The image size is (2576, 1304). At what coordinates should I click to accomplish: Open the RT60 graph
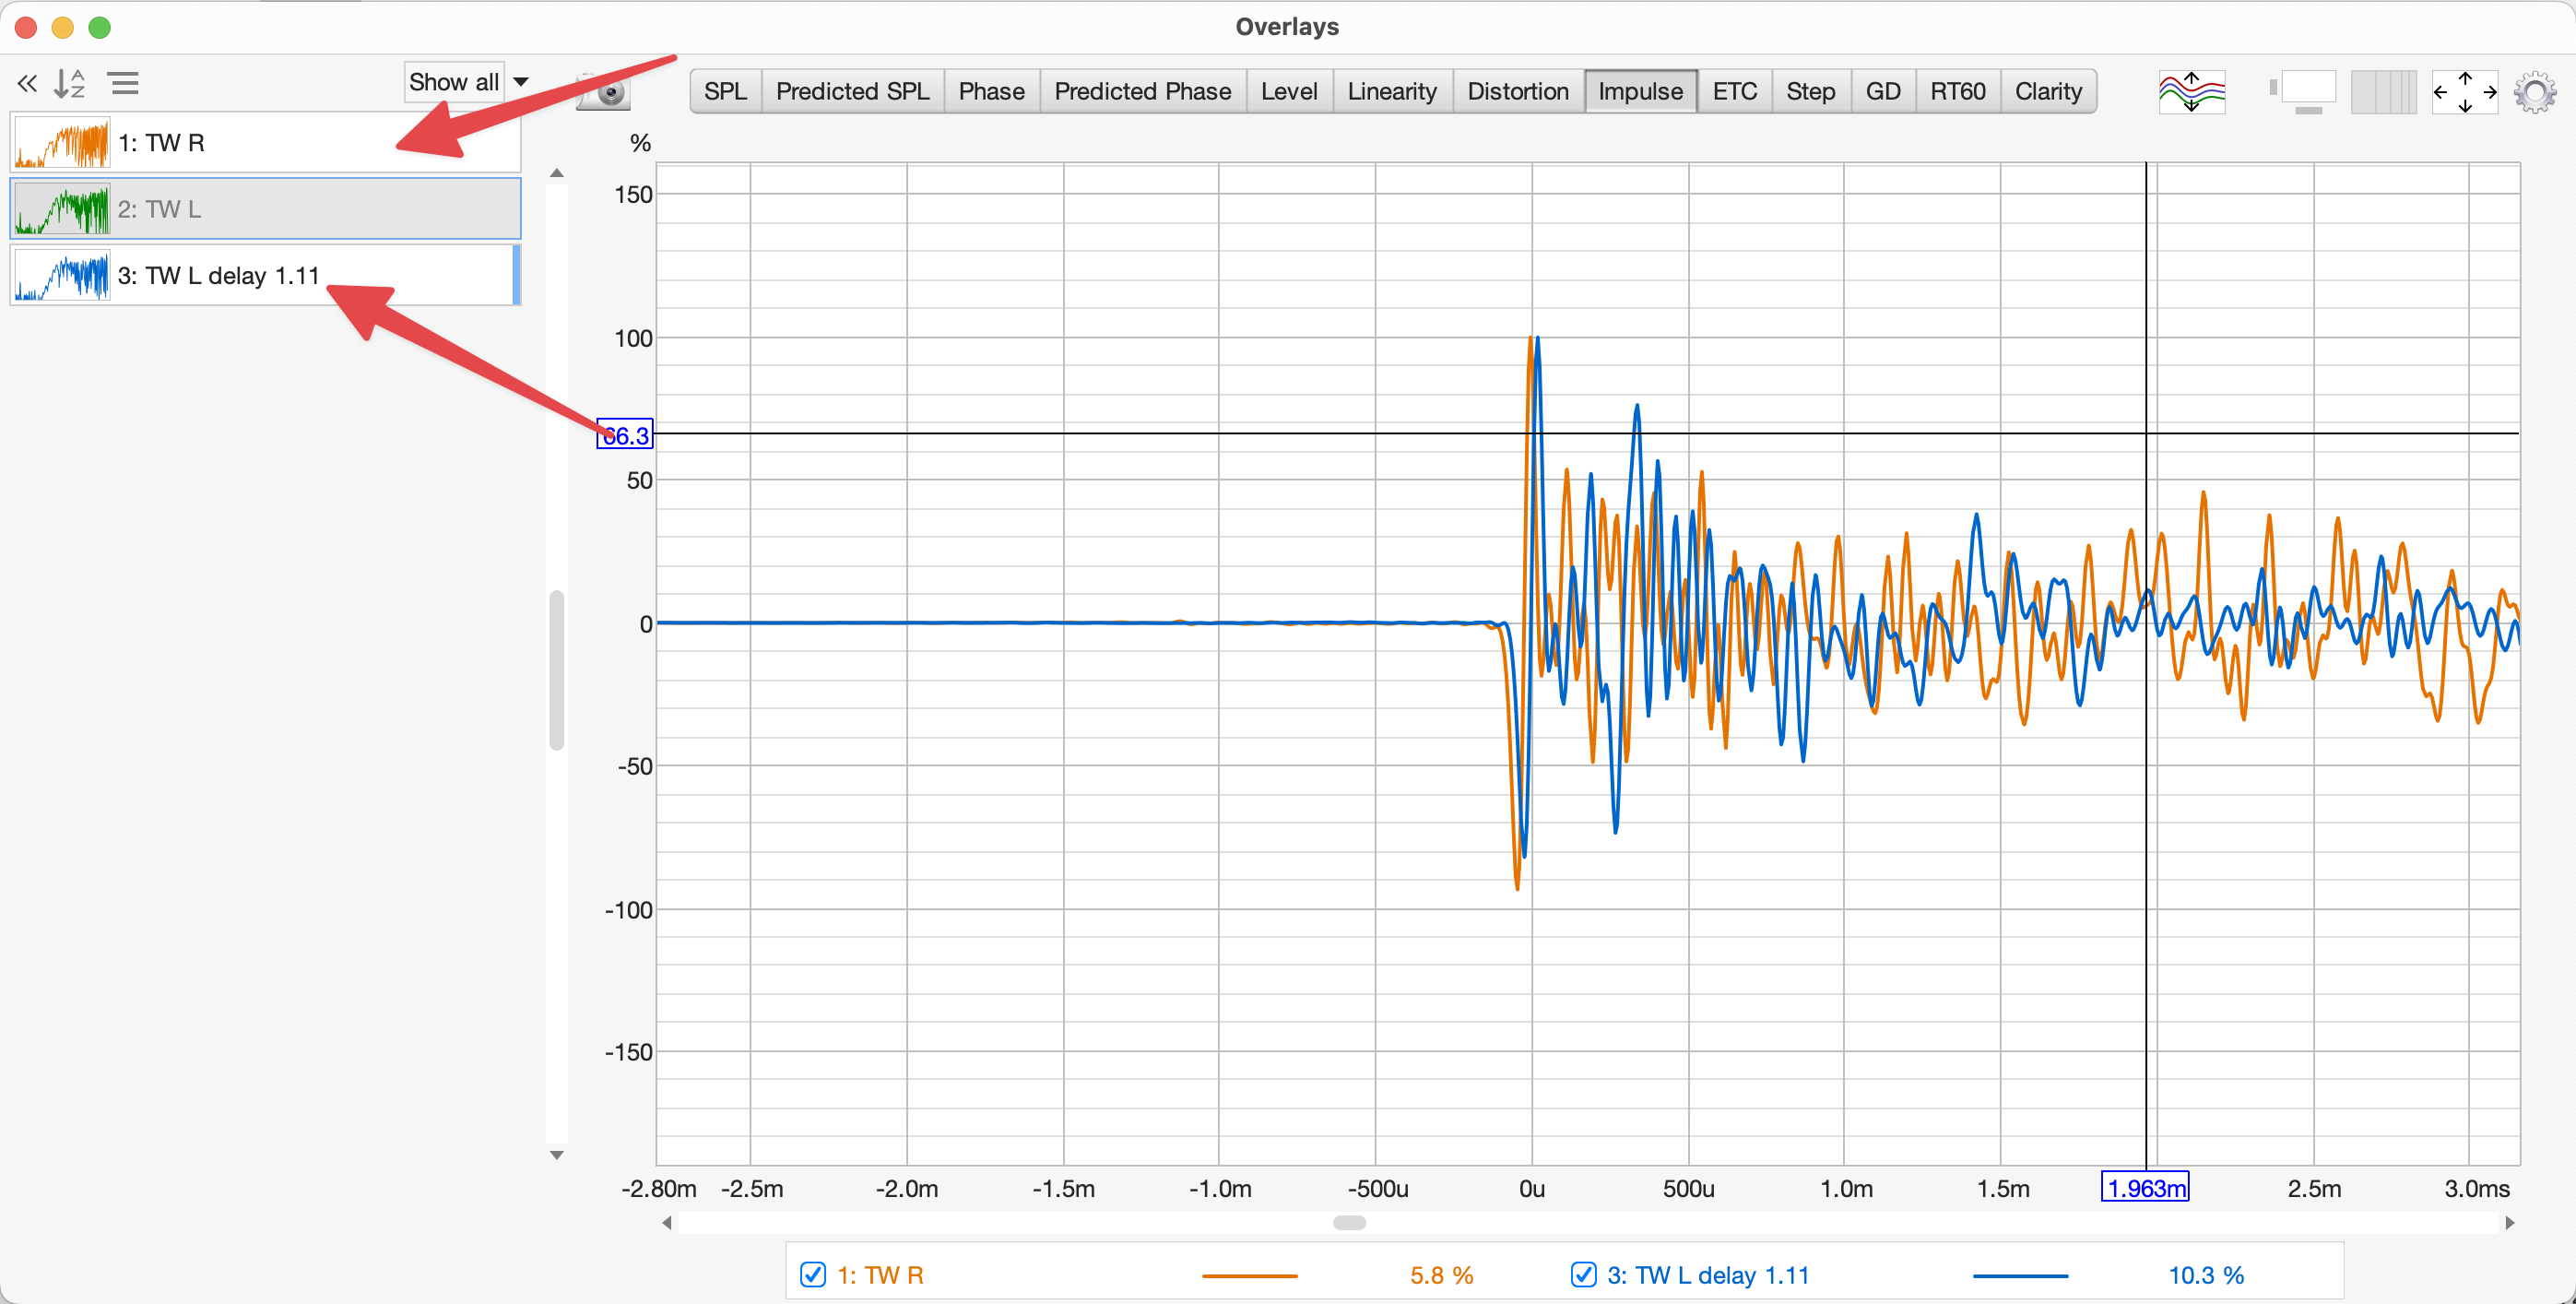coord(1957,92)
